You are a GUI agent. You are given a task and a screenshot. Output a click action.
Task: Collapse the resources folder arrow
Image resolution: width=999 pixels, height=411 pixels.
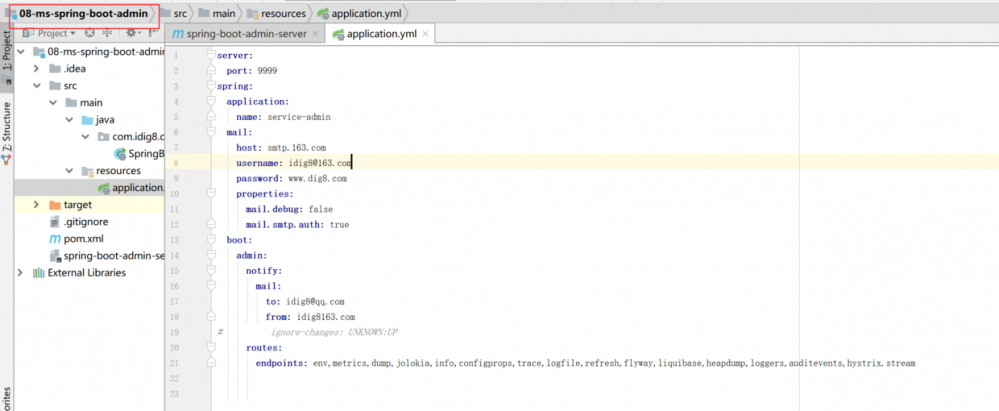pyautogui.click(x=69, y=171)
